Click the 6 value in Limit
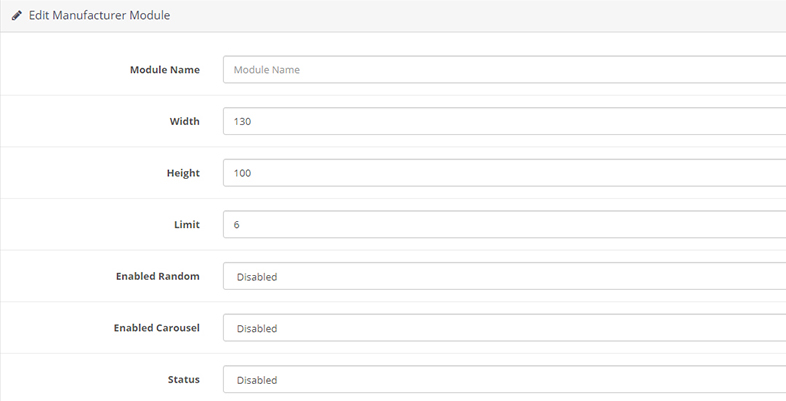 click(237, 225)
